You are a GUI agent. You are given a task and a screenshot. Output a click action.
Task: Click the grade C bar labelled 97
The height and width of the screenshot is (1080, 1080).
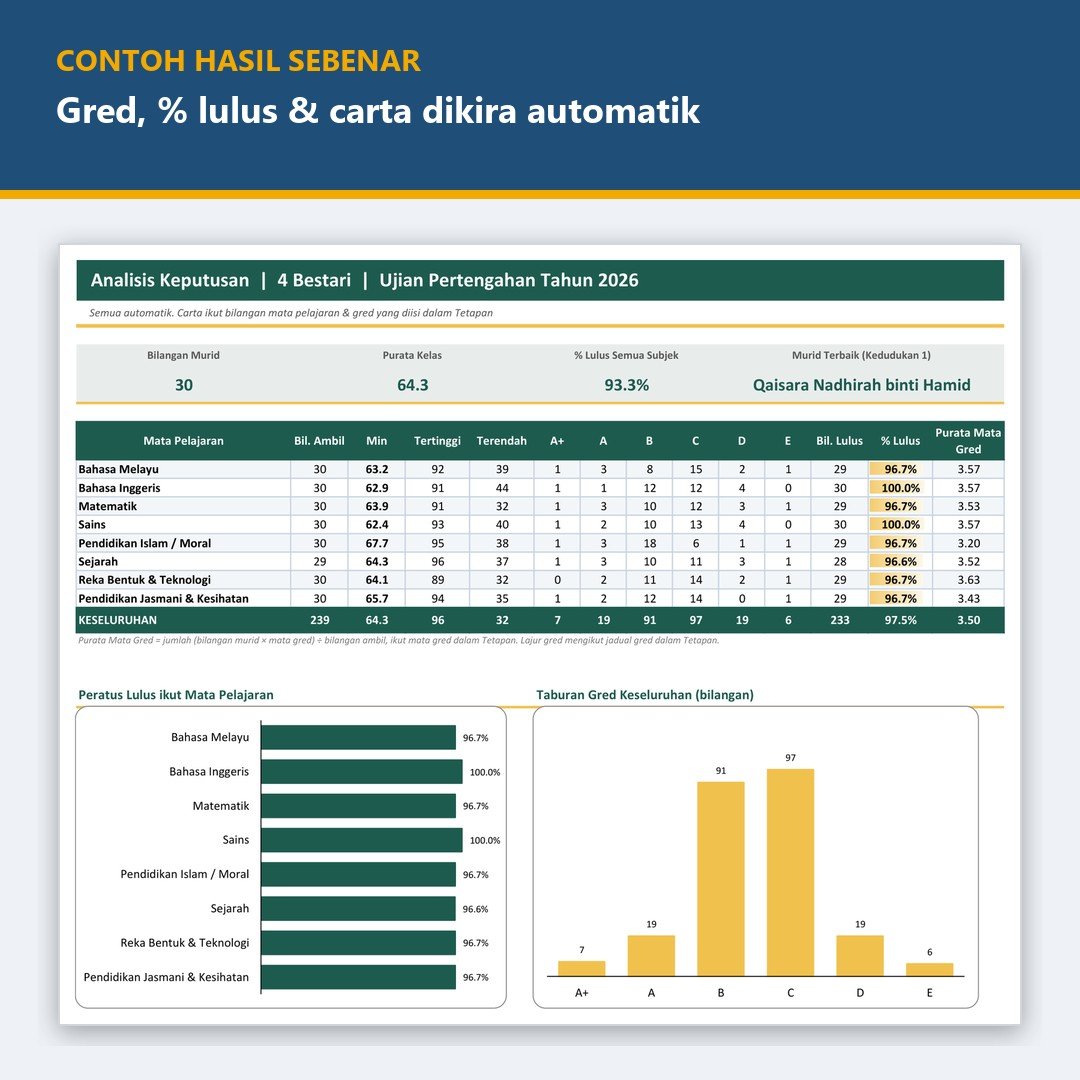790,872
